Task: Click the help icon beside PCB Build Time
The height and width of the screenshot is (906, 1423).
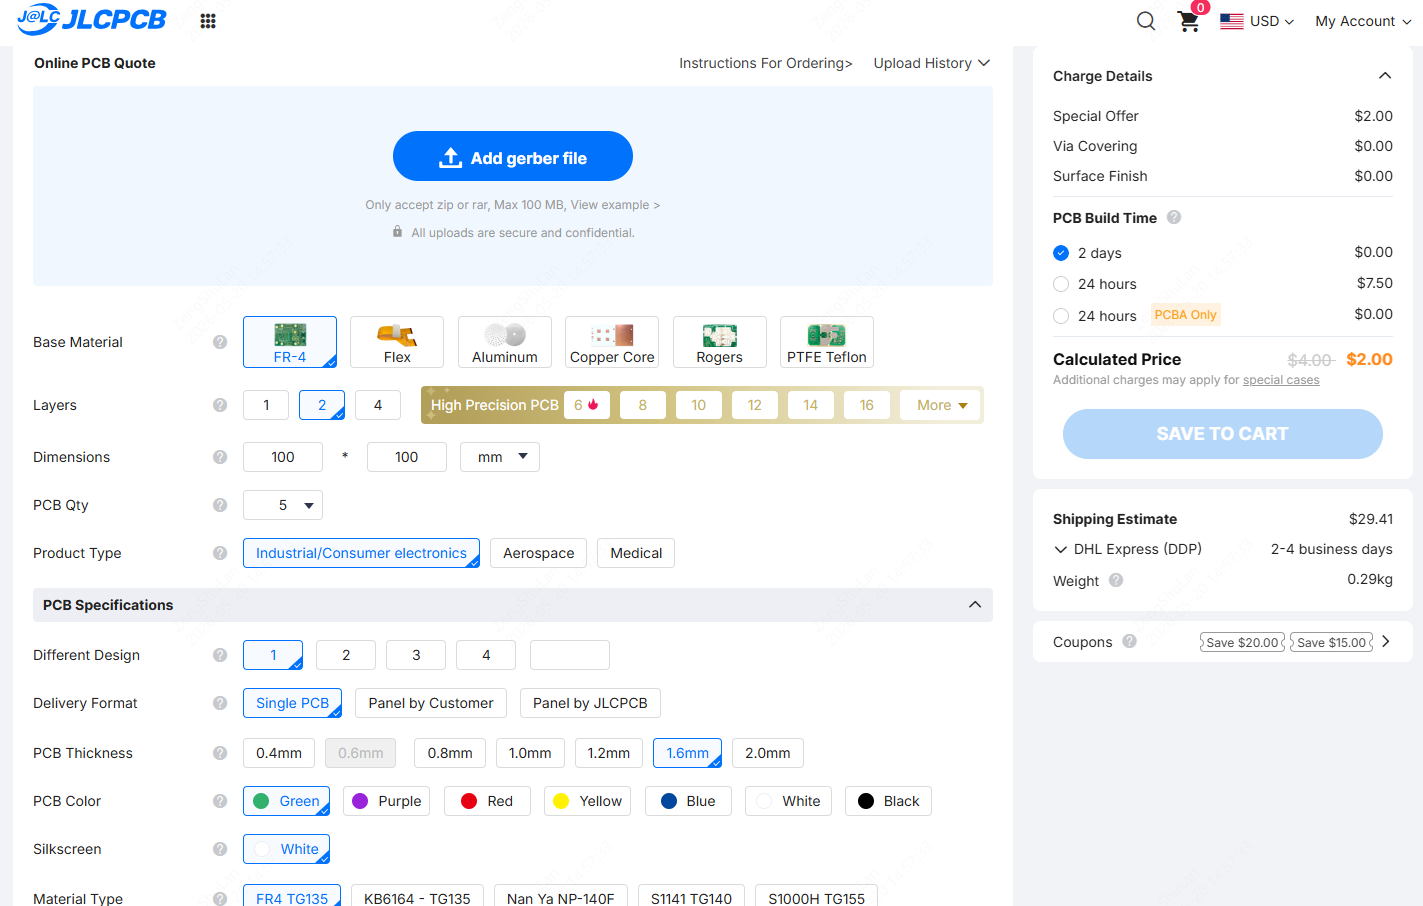Action: pos(1174,217)
